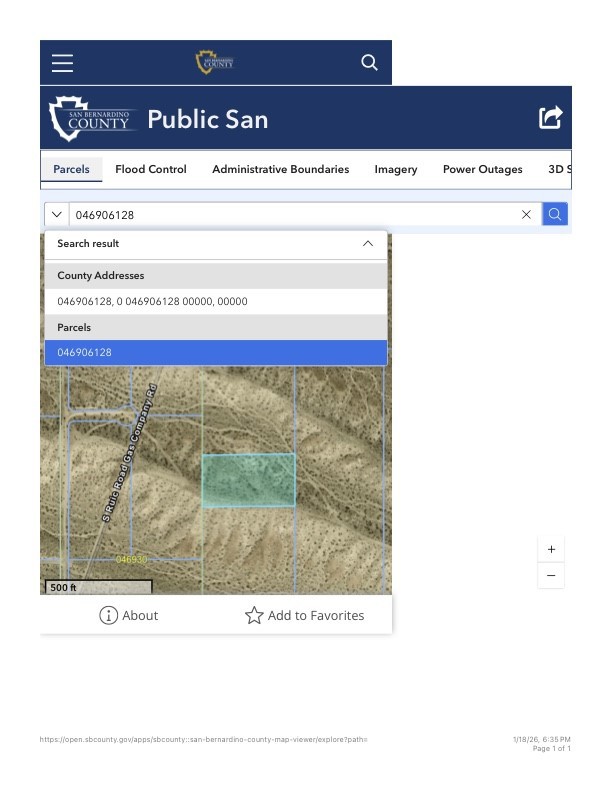Image resolution: width=612 pixels, height=792 pixels.
Task: Click the About info icon
Action: pyautogui.click(x=108, y=615)
